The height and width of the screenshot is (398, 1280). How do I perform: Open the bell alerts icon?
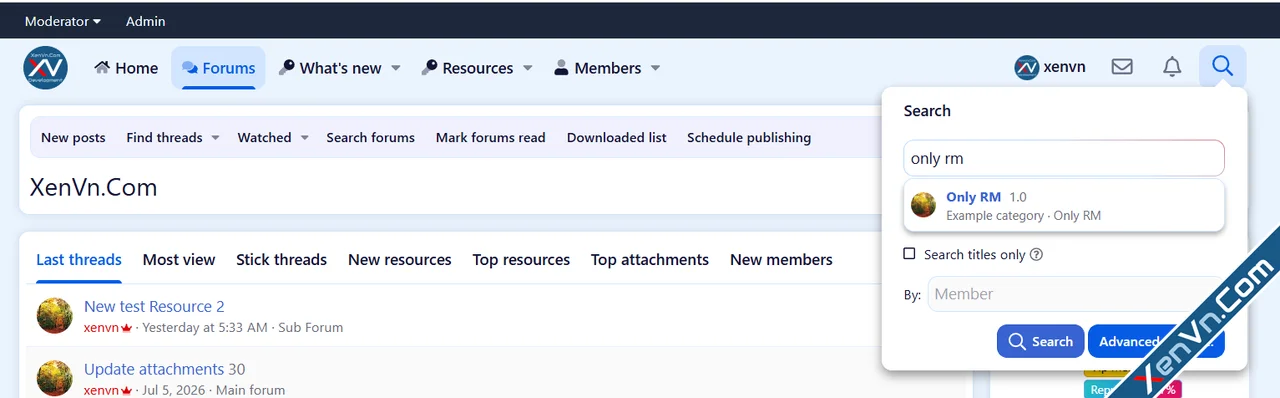(1172, 67)
